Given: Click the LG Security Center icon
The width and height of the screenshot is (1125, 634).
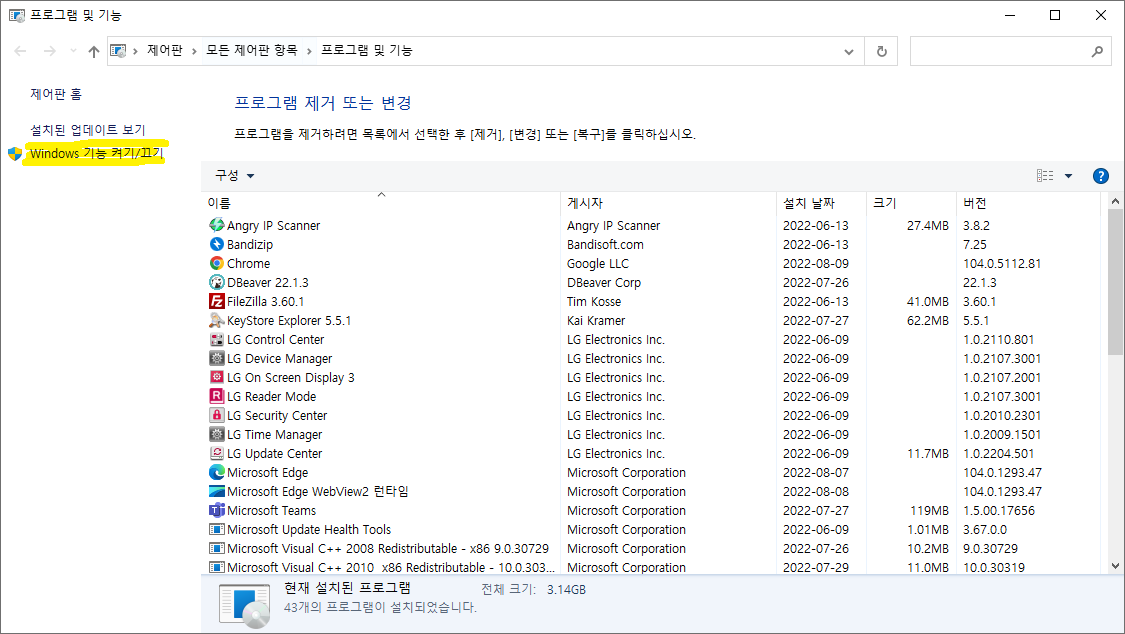Looking at the screenshot, I should click(x=217, y=415).
